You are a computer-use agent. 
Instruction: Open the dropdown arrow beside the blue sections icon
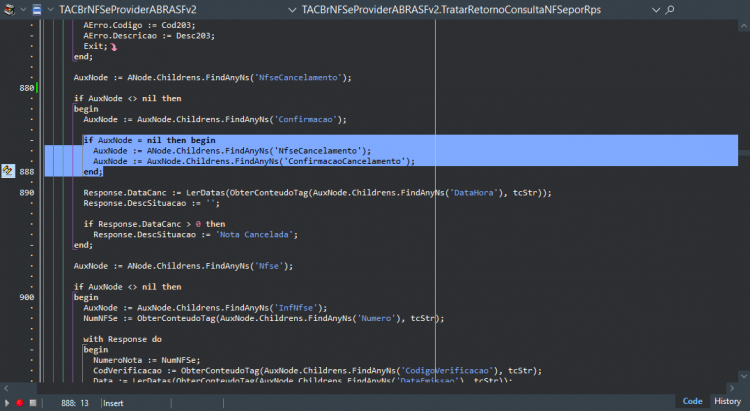(50, 10)
